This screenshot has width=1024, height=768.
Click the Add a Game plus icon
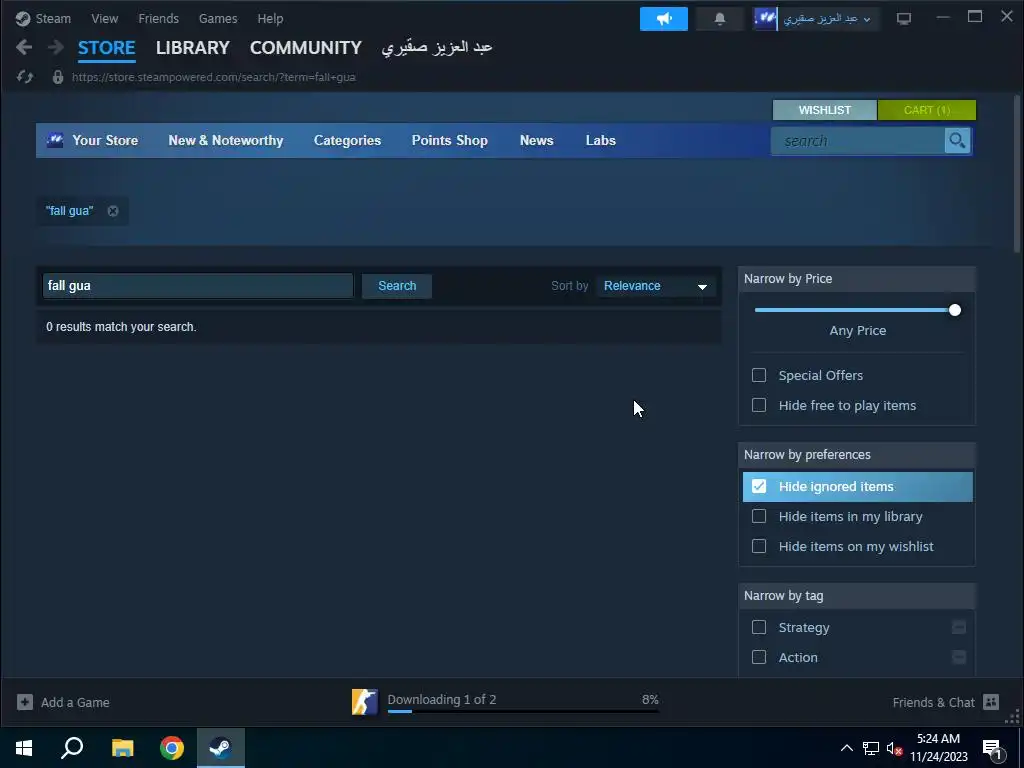click(25, 702)
